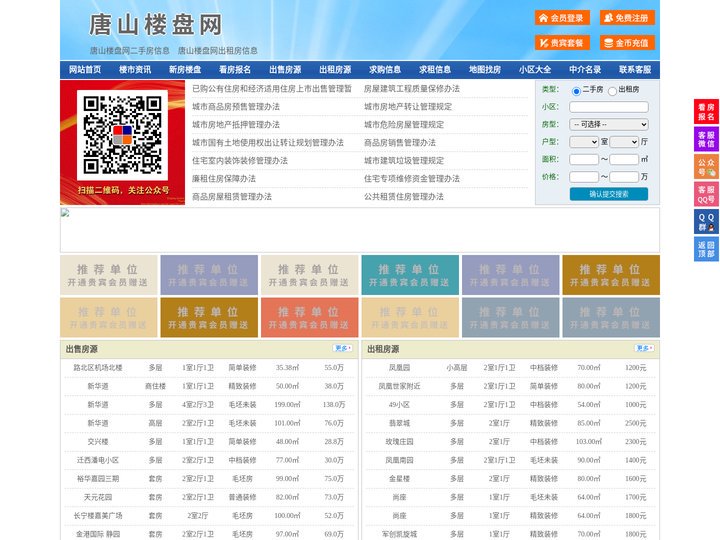Viewport: 720px width, 540px height.
Task: Open link 商品房销售管理办法
Action: coord(400,143)
